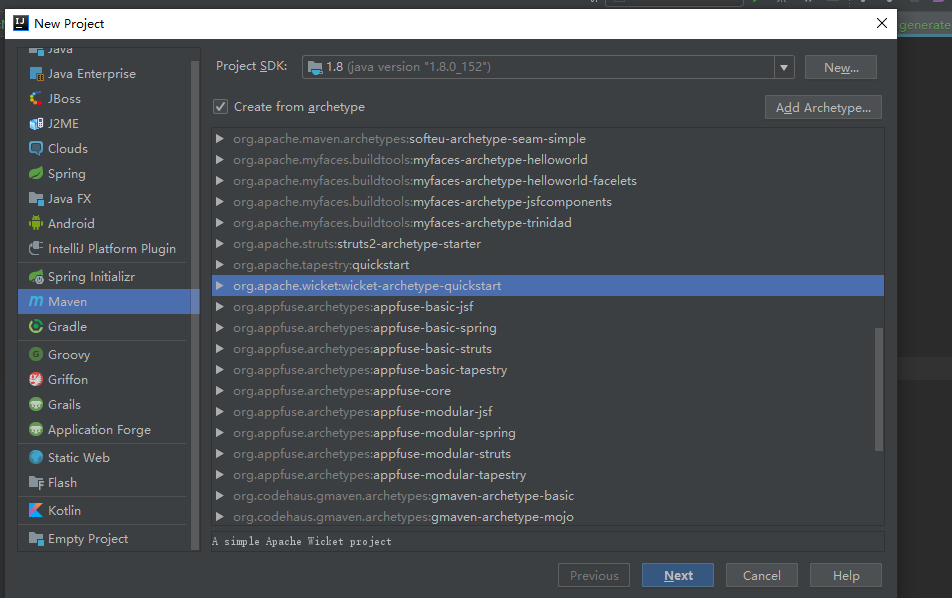Click the Spring Initializr icon

pos(36,277)
